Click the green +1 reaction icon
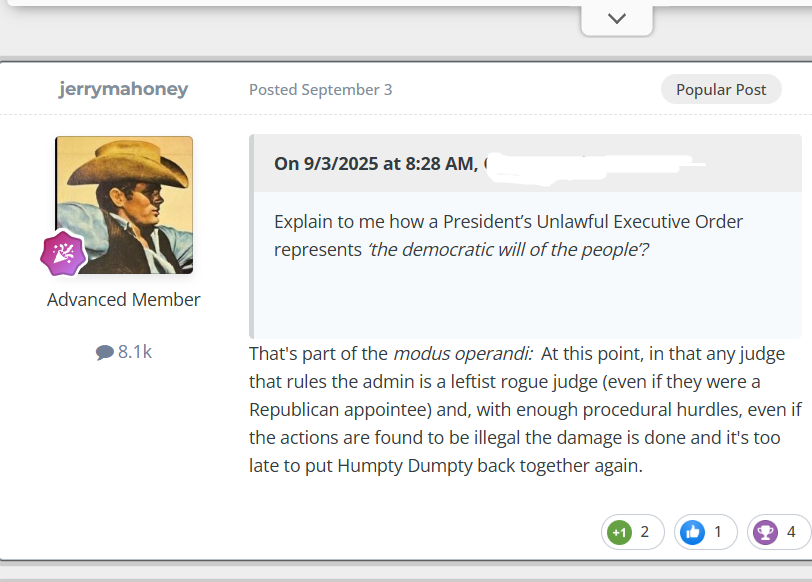The image size is (812, 582). 619,532
